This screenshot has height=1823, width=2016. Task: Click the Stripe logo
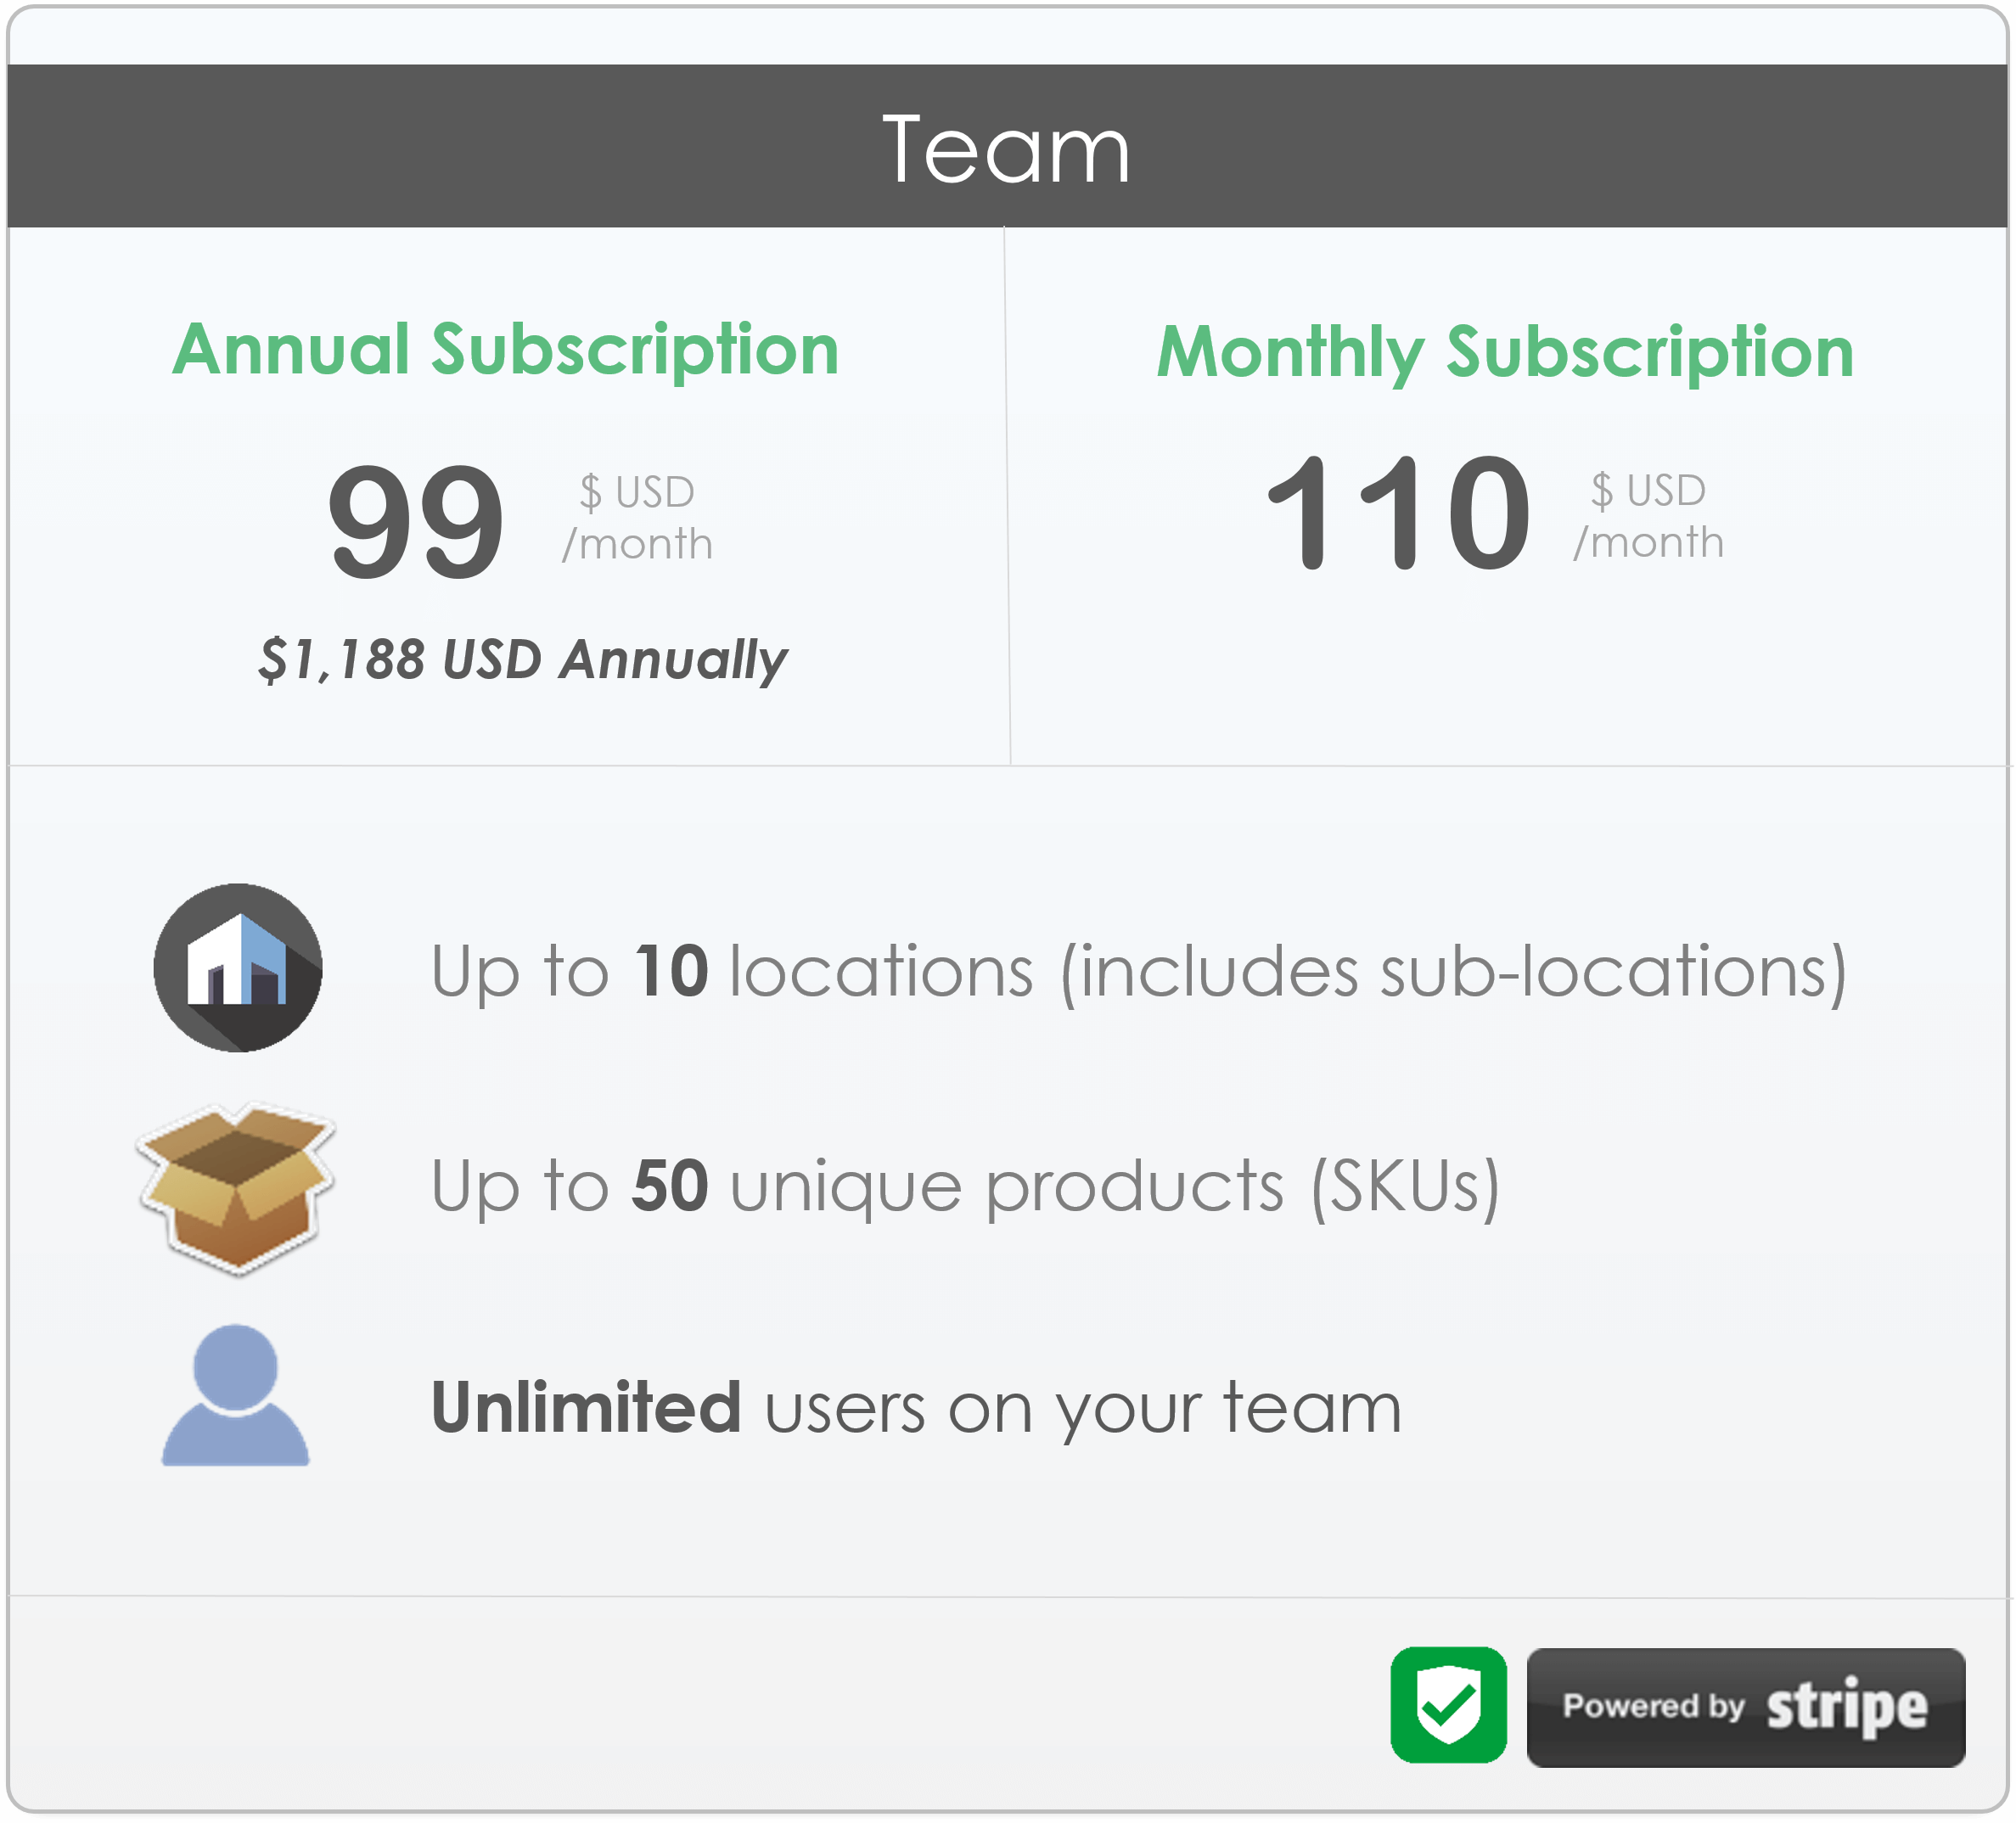1845,1705
